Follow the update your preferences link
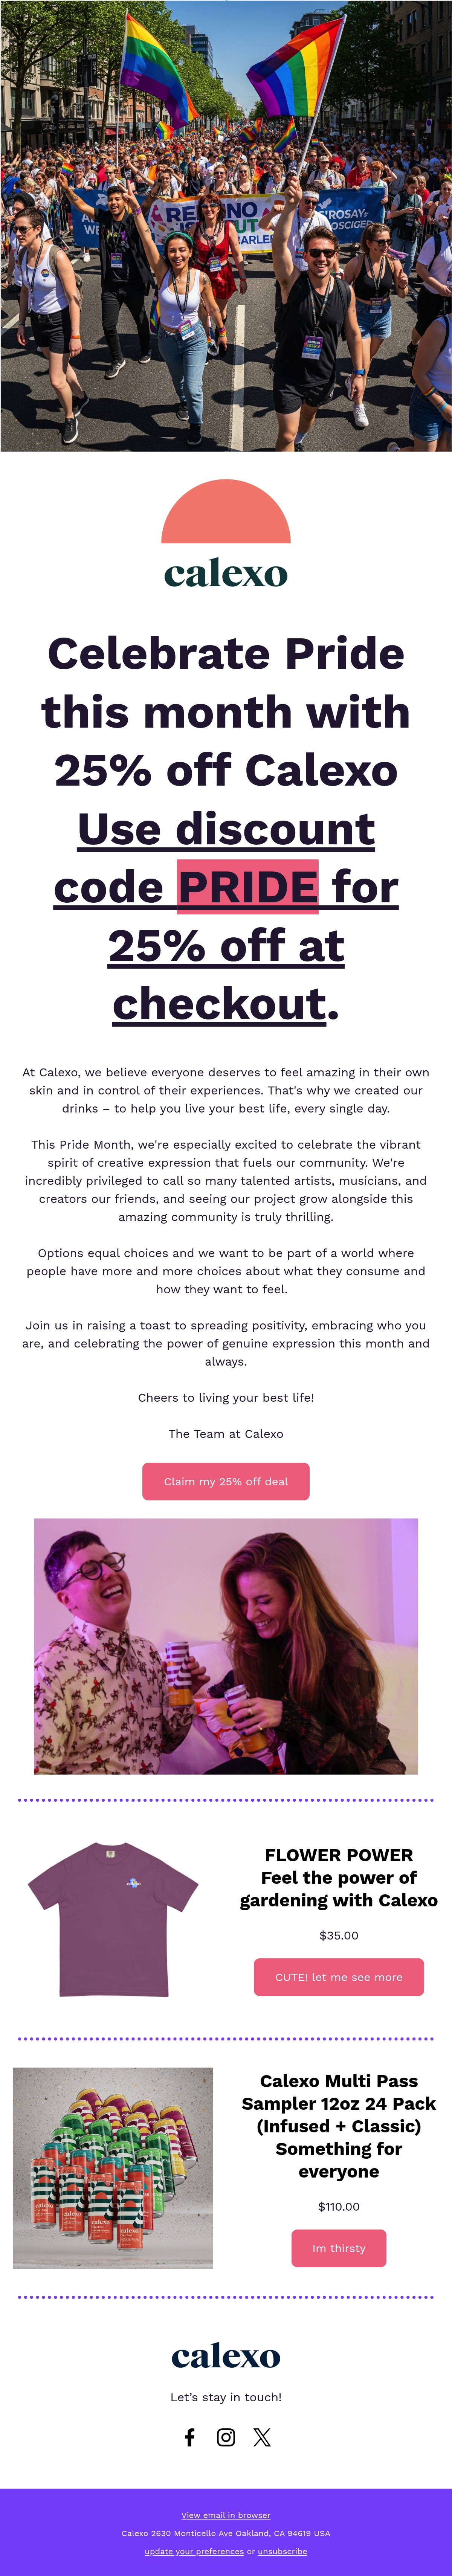This screenshot has width=452, height=2576. coord(194,2551)
